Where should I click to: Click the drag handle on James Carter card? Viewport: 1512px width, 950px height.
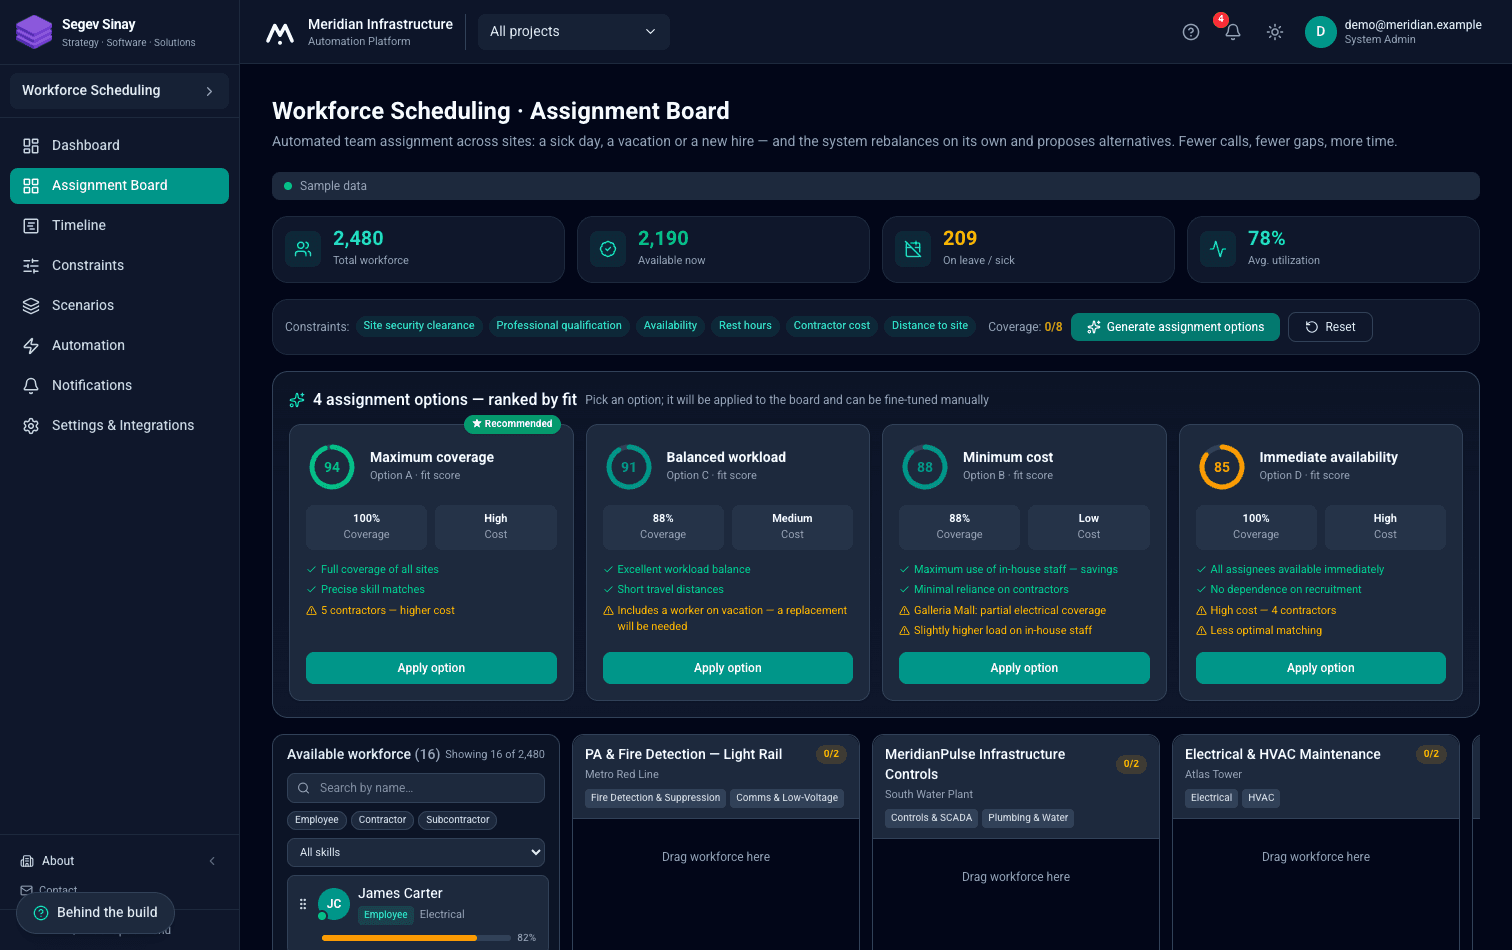point(303,904)
